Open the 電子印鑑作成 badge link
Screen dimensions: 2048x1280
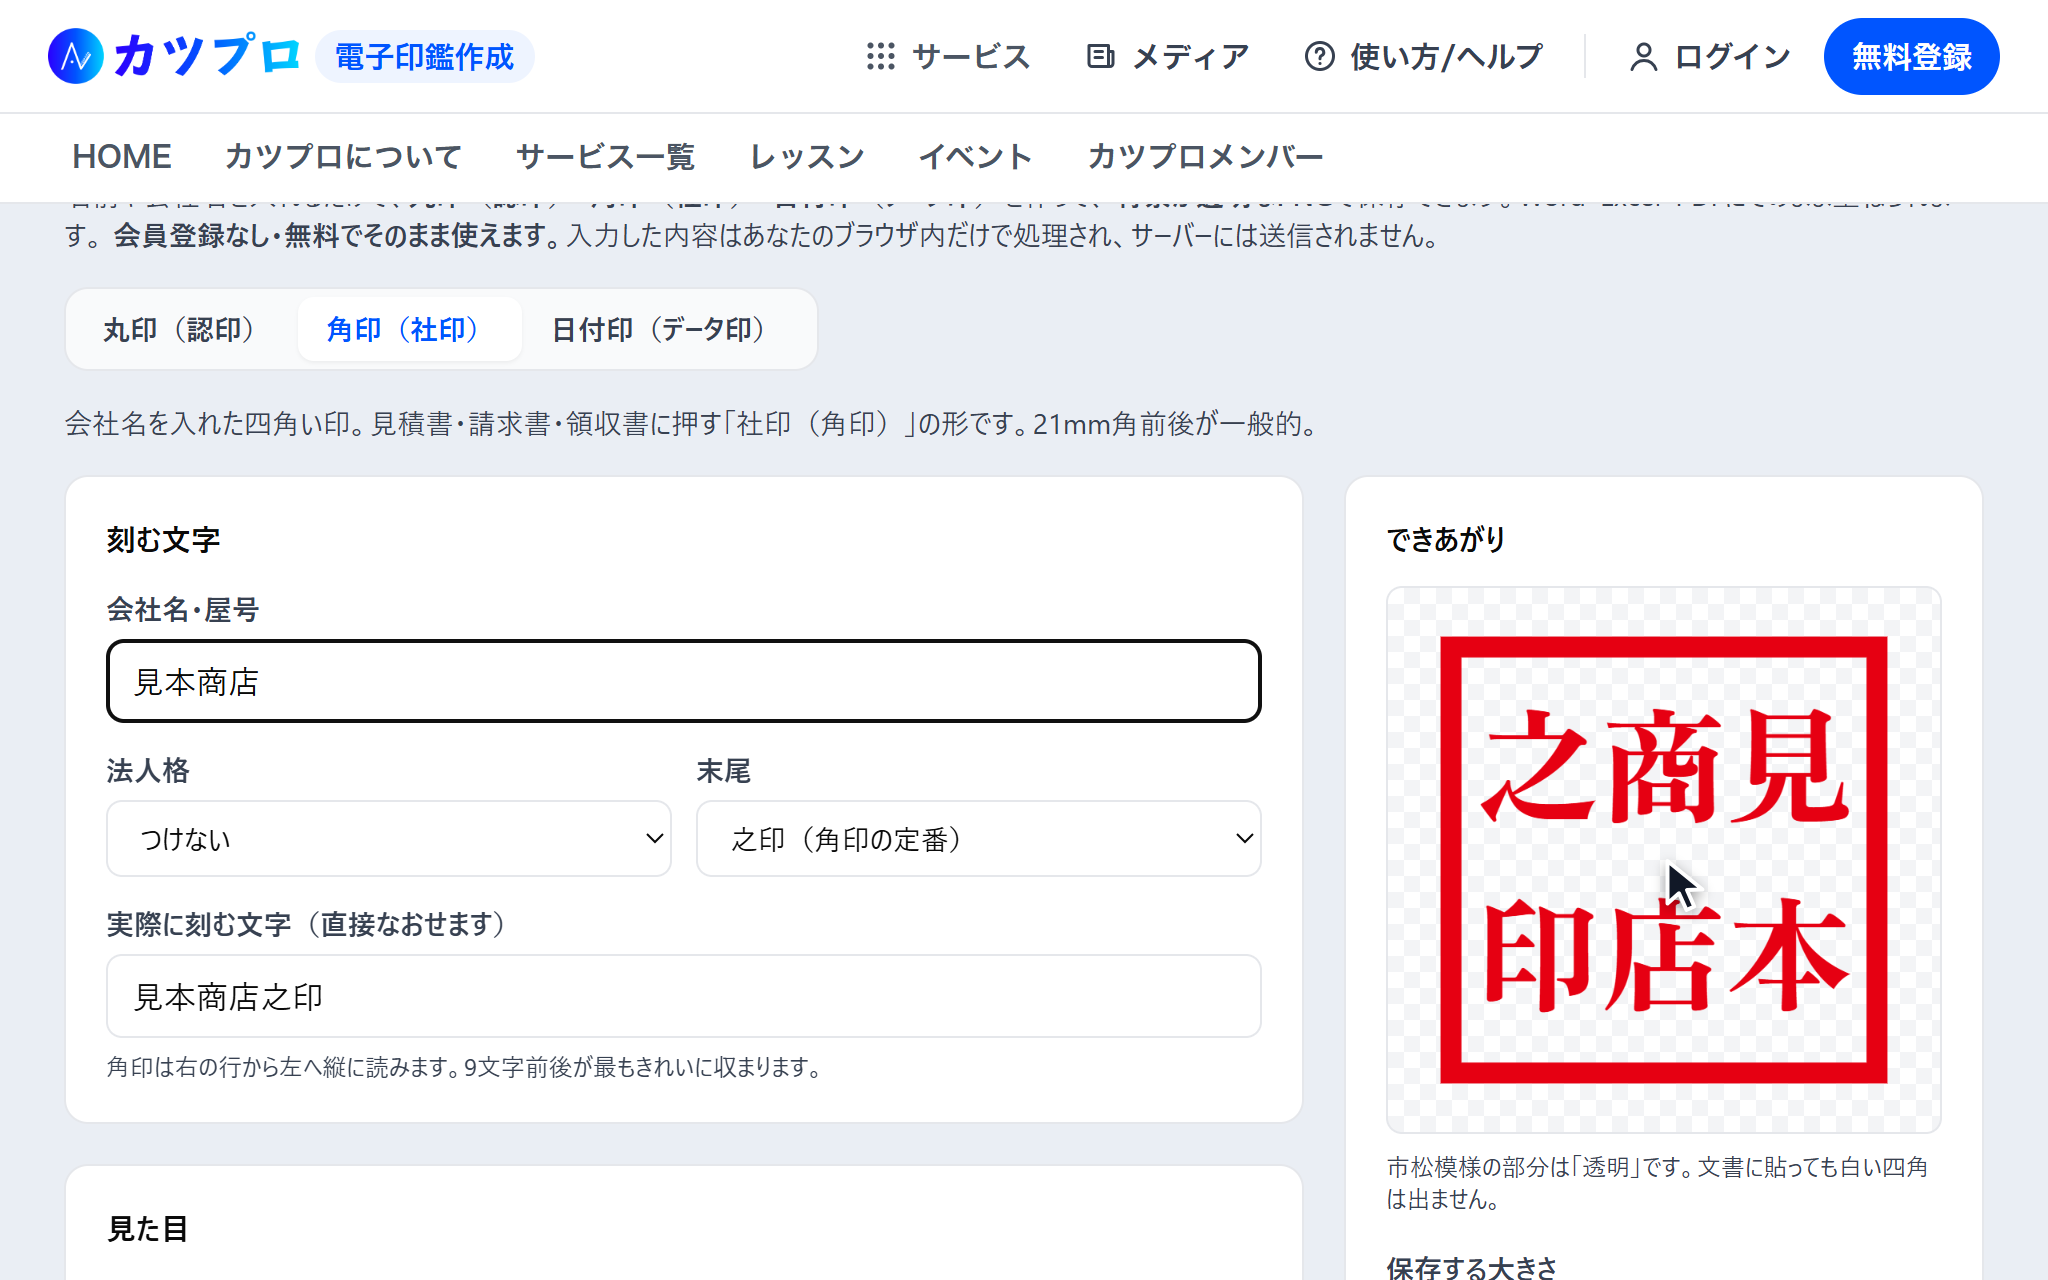point(424,57)
